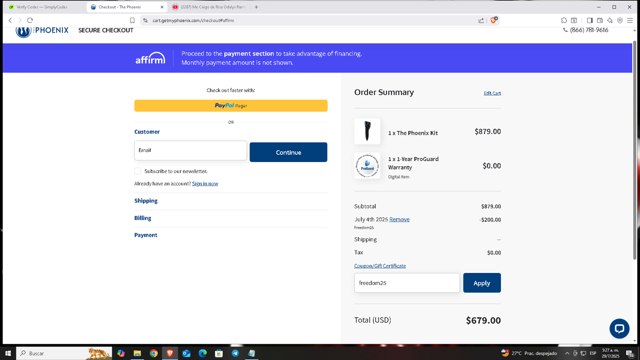The height and width of the screenshot is (360, 640).
Task: Switch to the Verify Codes SimplyCodes tab
Action: pyautogui.click(x=42, y=7)
